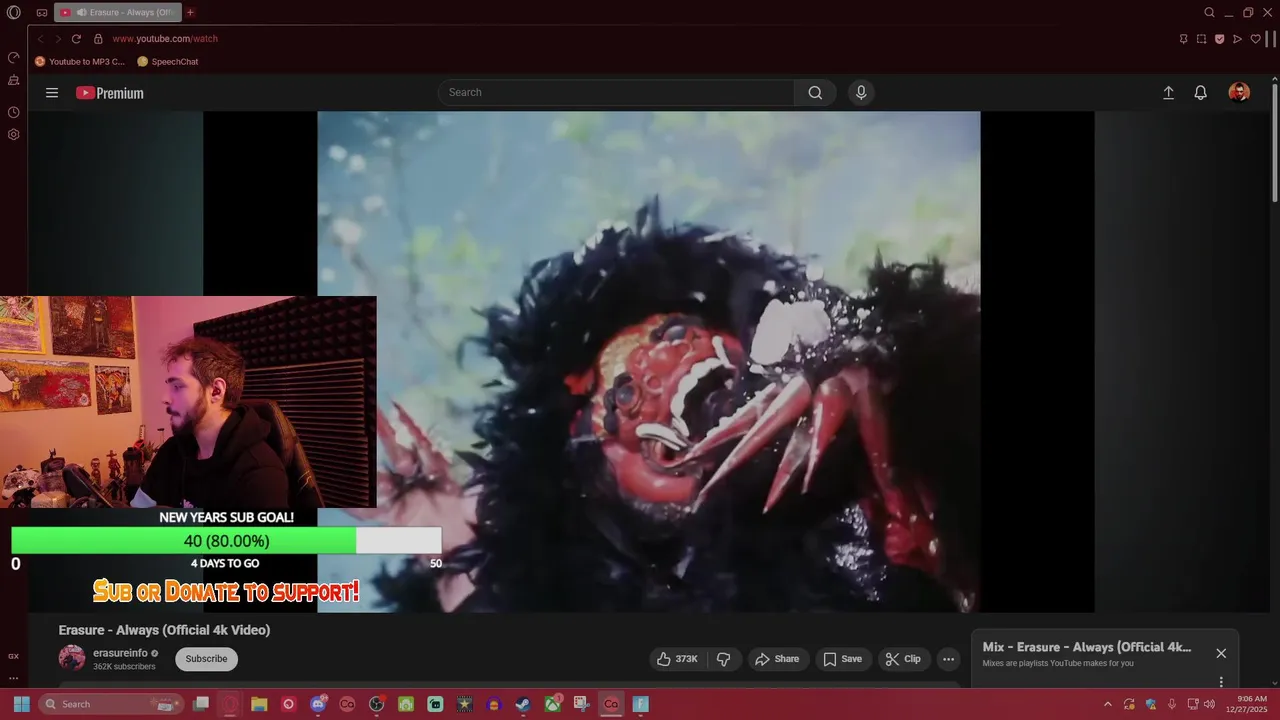Launch OBS Studio from taskbar
1280x720 pixels.
point(377,704)
